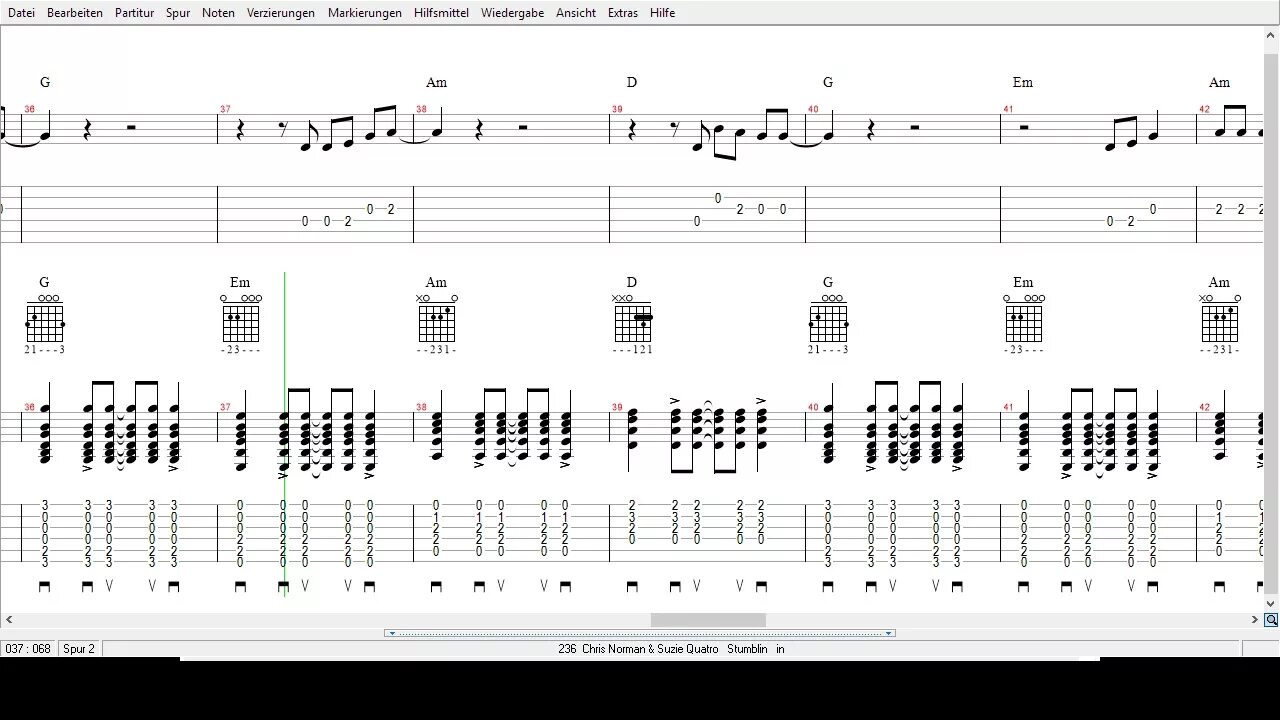Click measure number 36 in melody staff
The image size is (1280, 720).
(x=29, y=110)
